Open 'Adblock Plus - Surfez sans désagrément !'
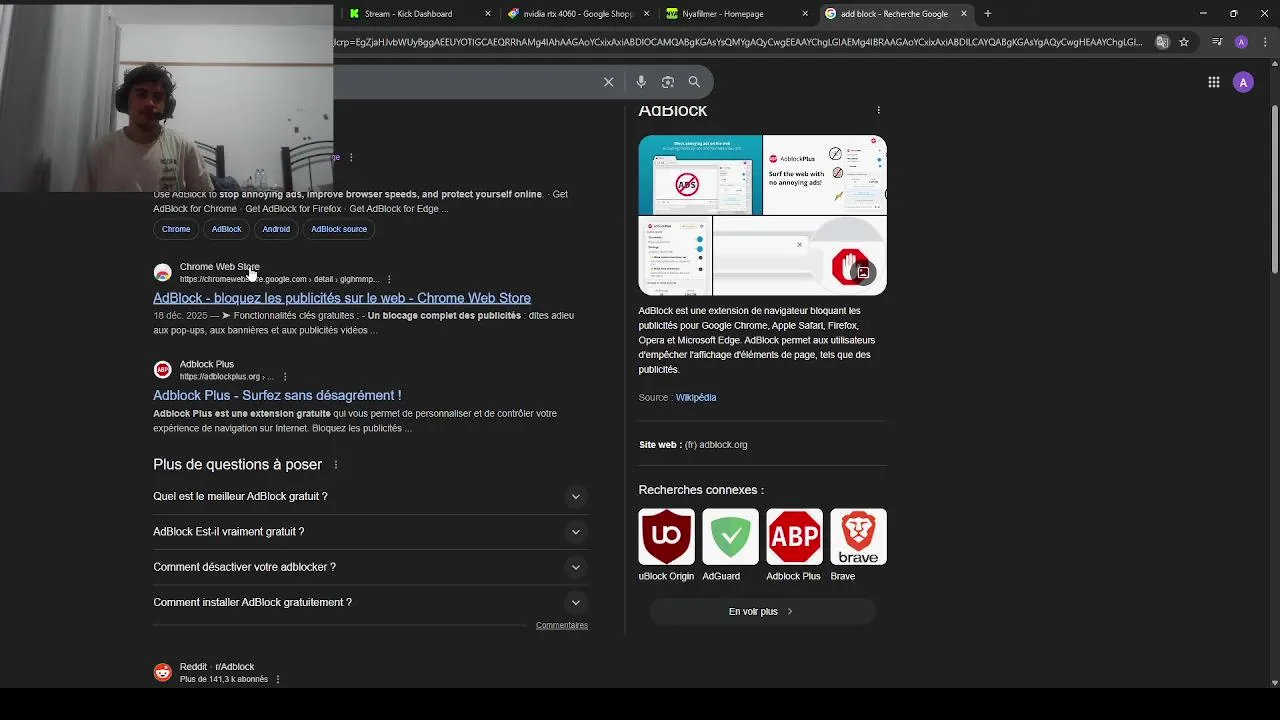1280x720 pixels. (x=277, y=396)
